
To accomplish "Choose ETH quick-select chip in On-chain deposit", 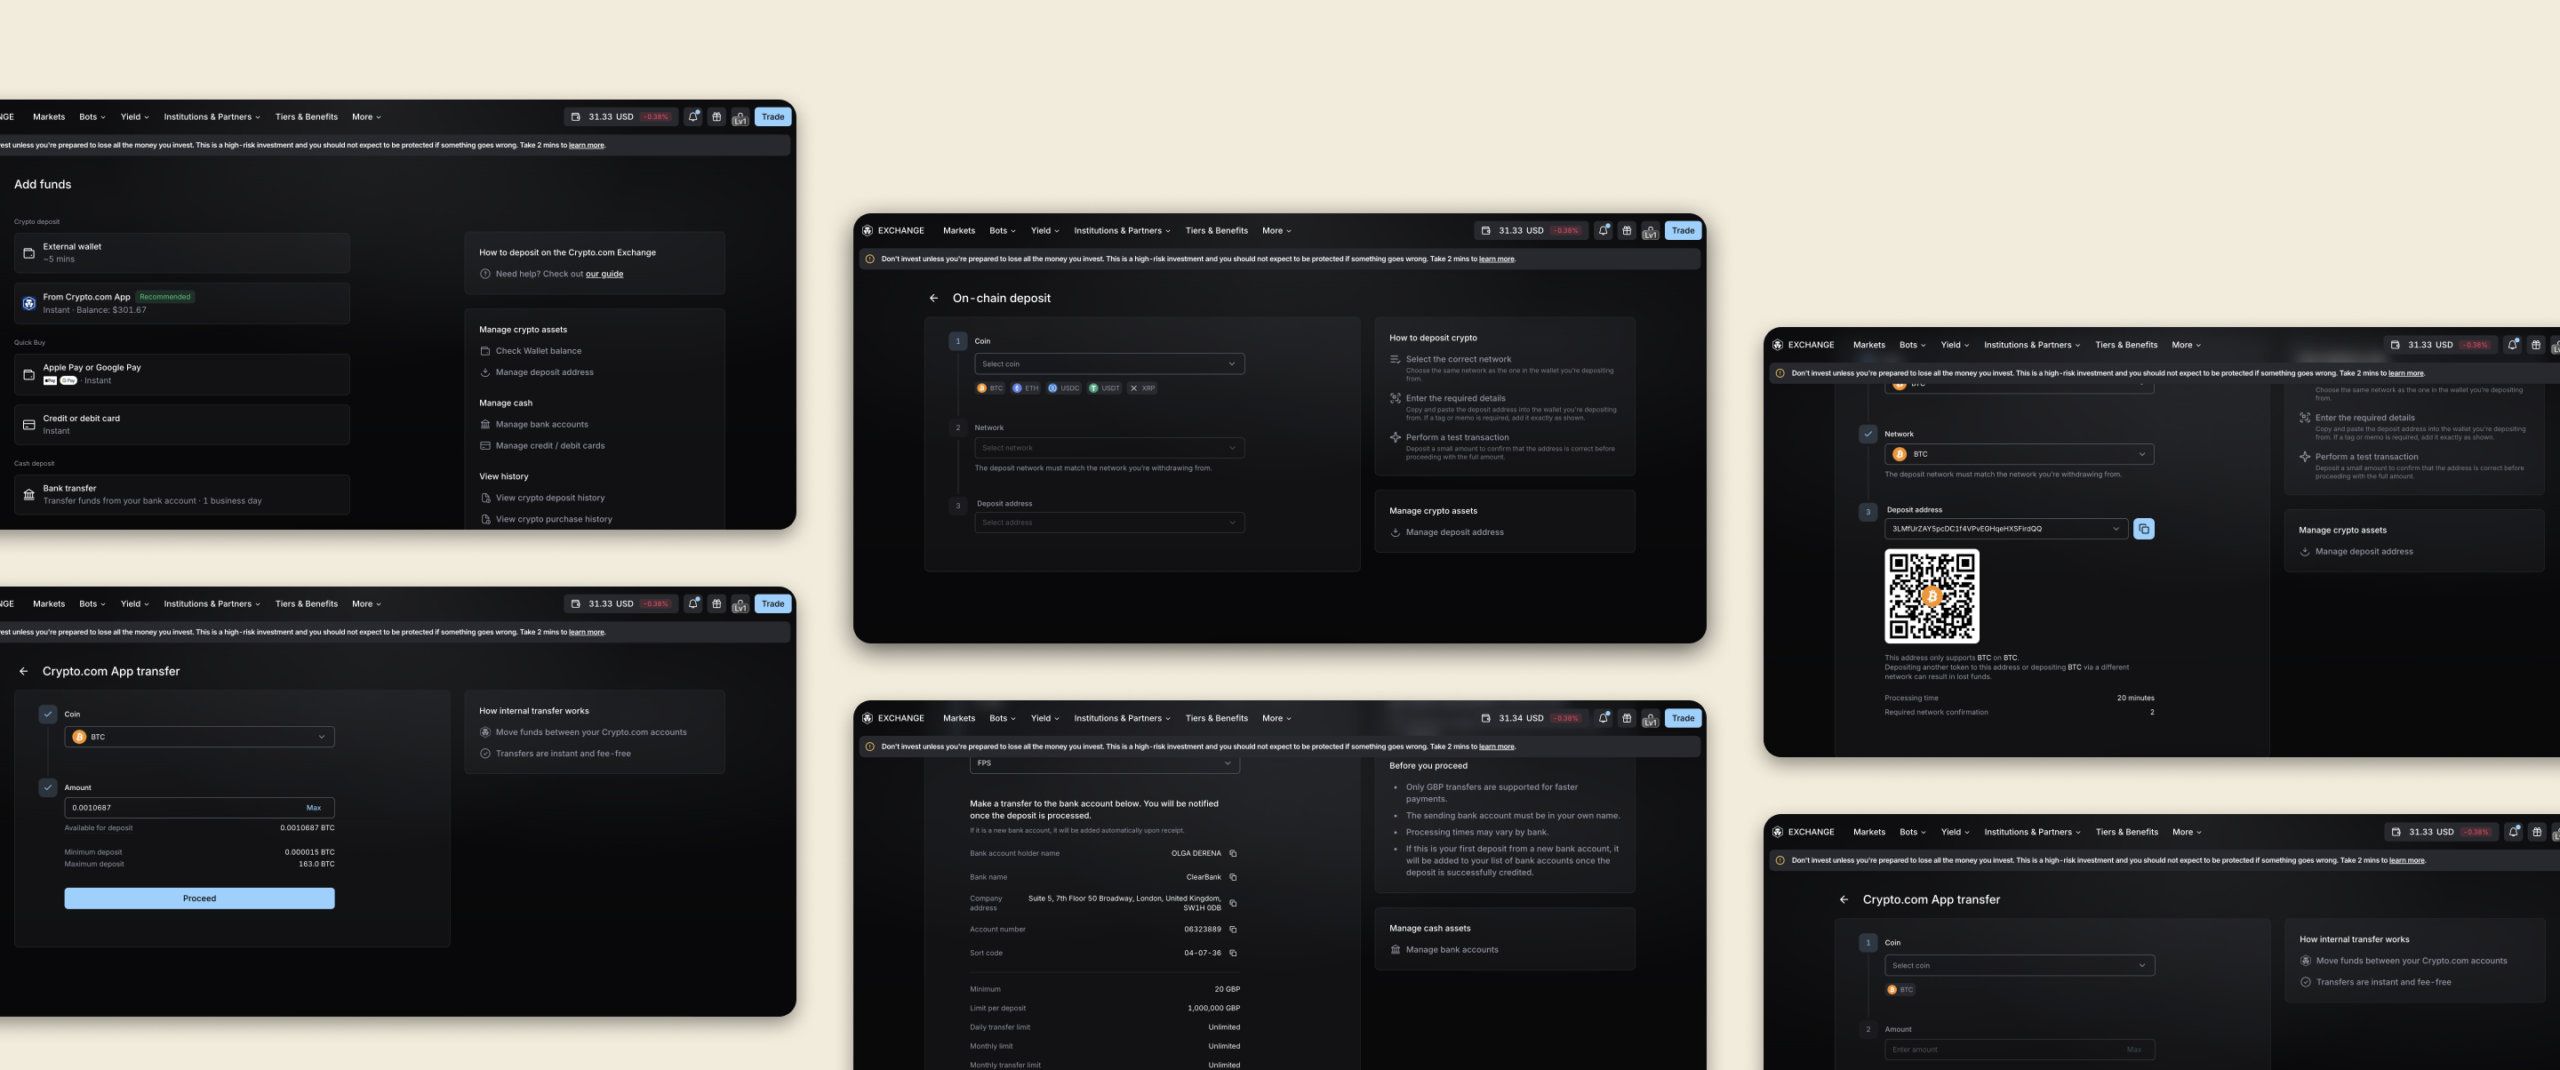I will pyautogui.click(x=1026, y=388).
